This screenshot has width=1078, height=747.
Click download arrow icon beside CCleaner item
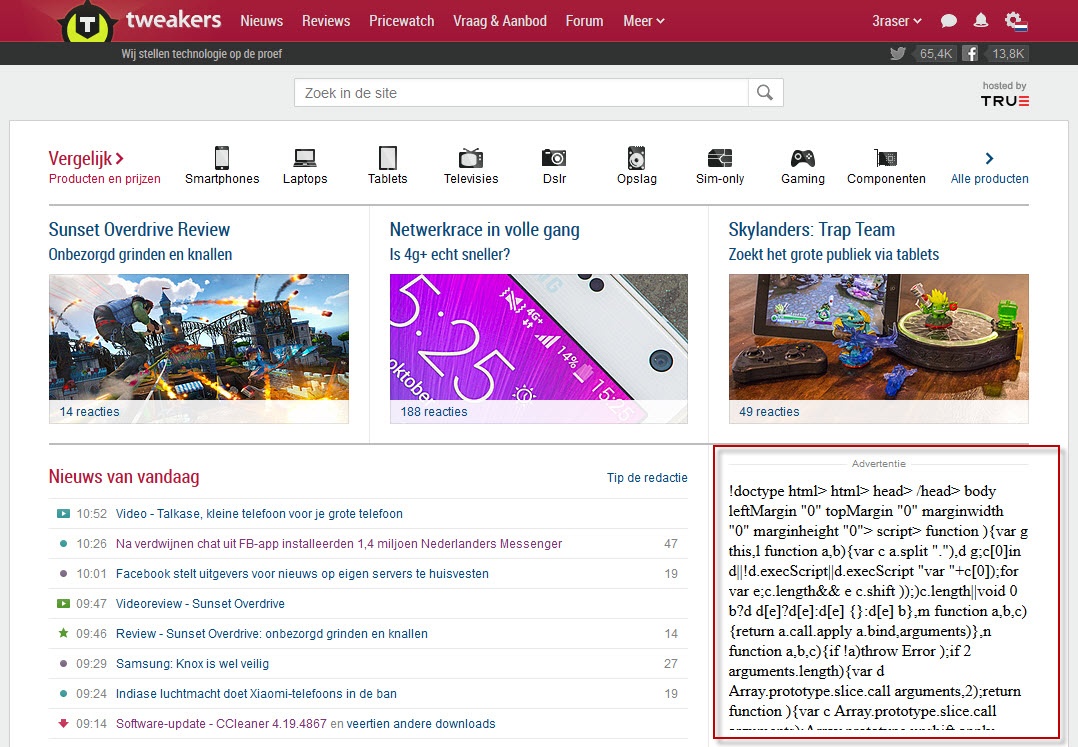tap(63, 723)
